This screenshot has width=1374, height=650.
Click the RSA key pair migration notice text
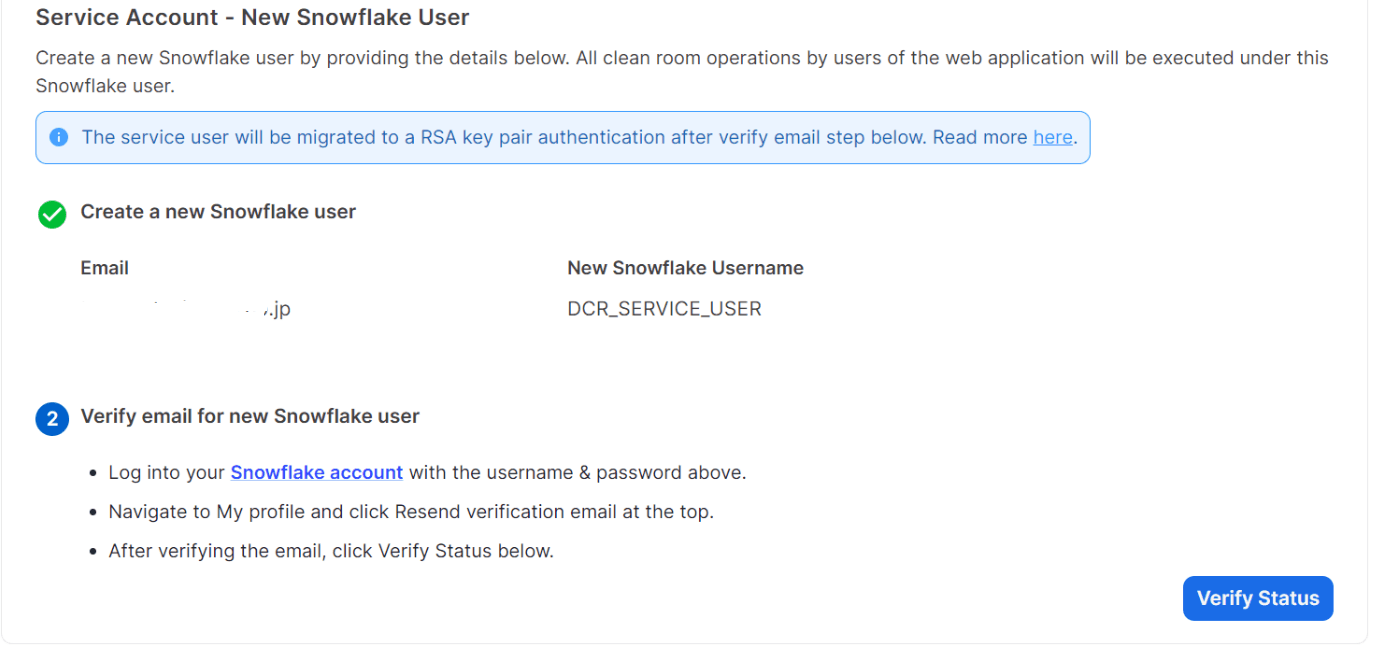(578, 137)
